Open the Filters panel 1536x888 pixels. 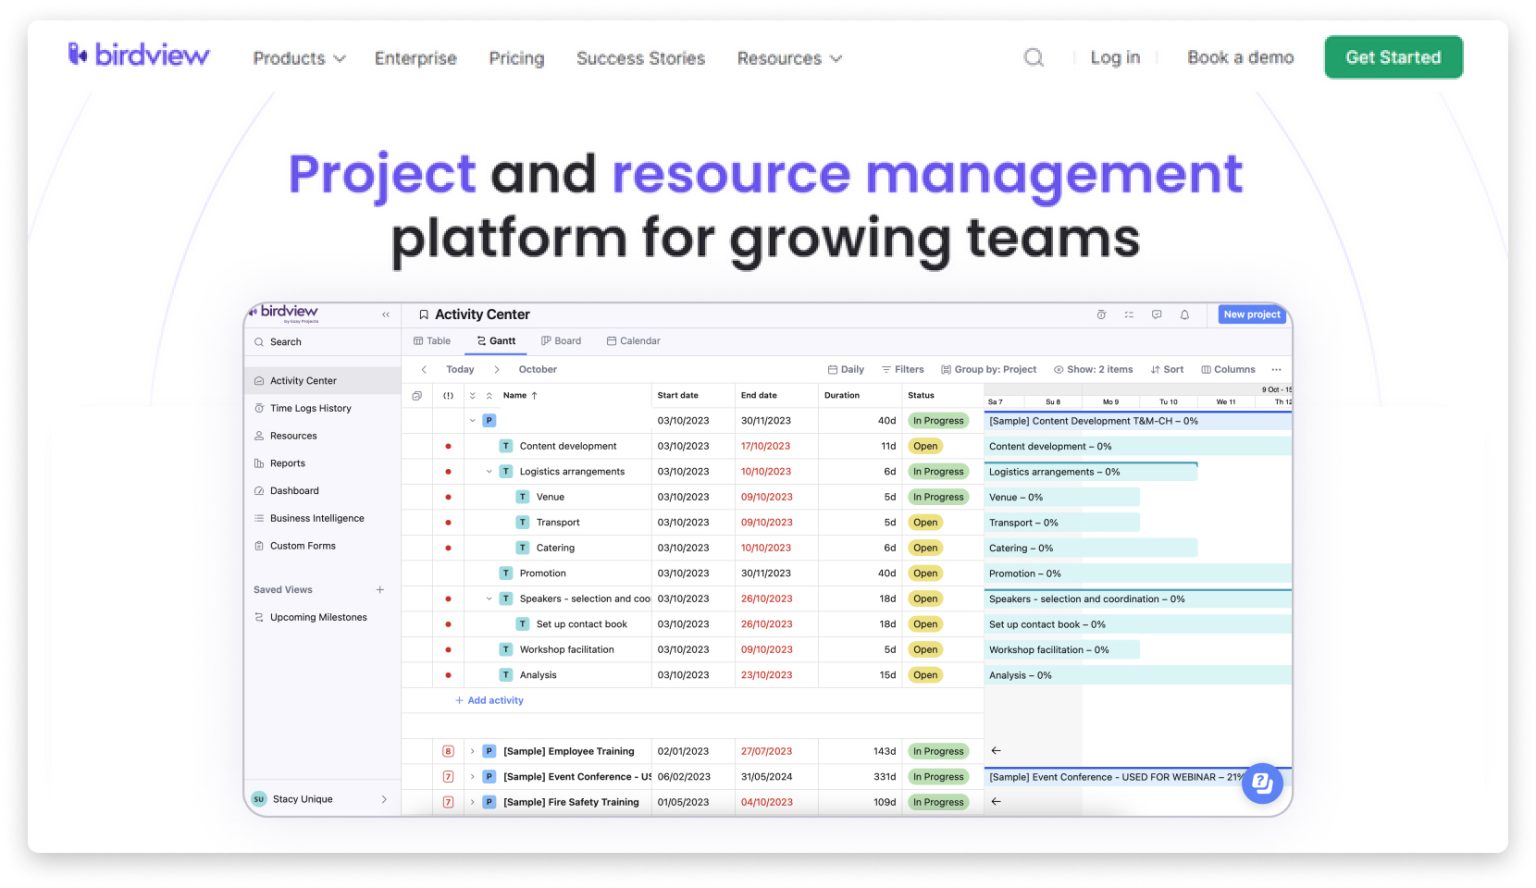(903, 369)
